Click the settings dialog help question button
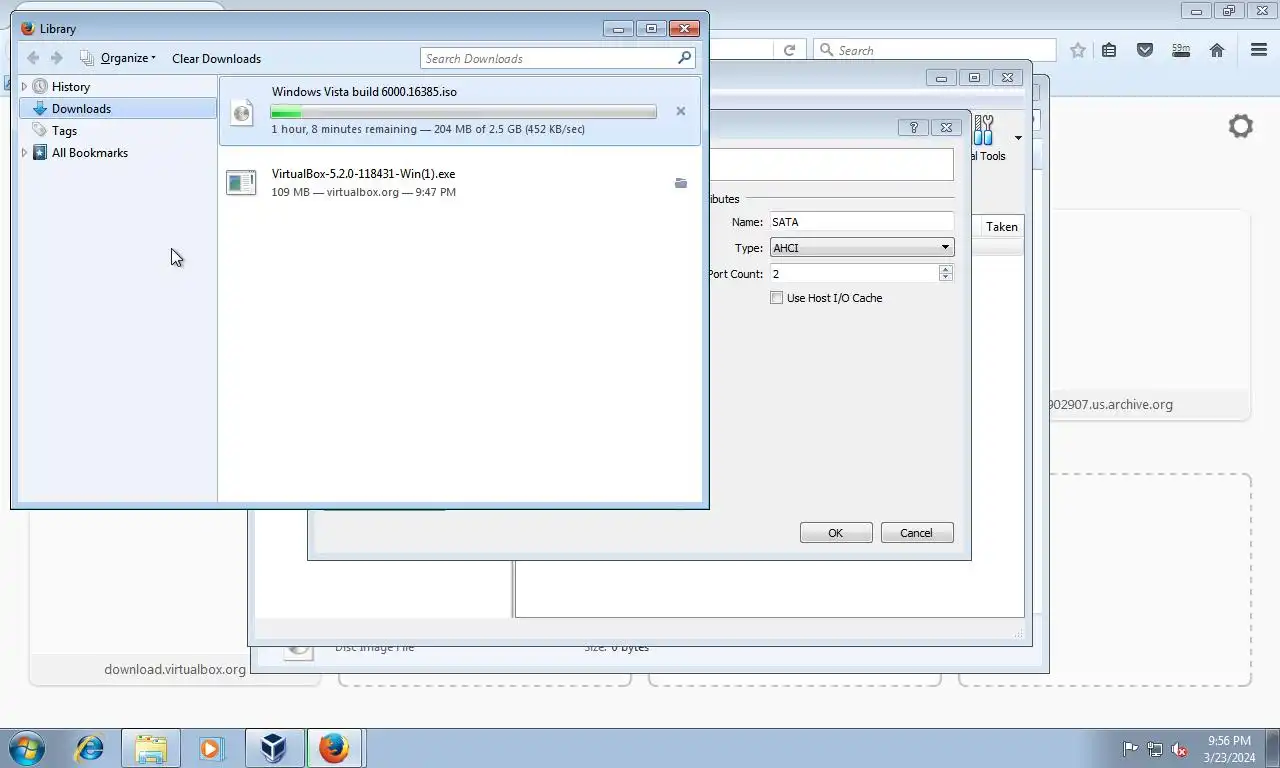Viewport: 1280px width, 768px height. [x=913, y=127]
